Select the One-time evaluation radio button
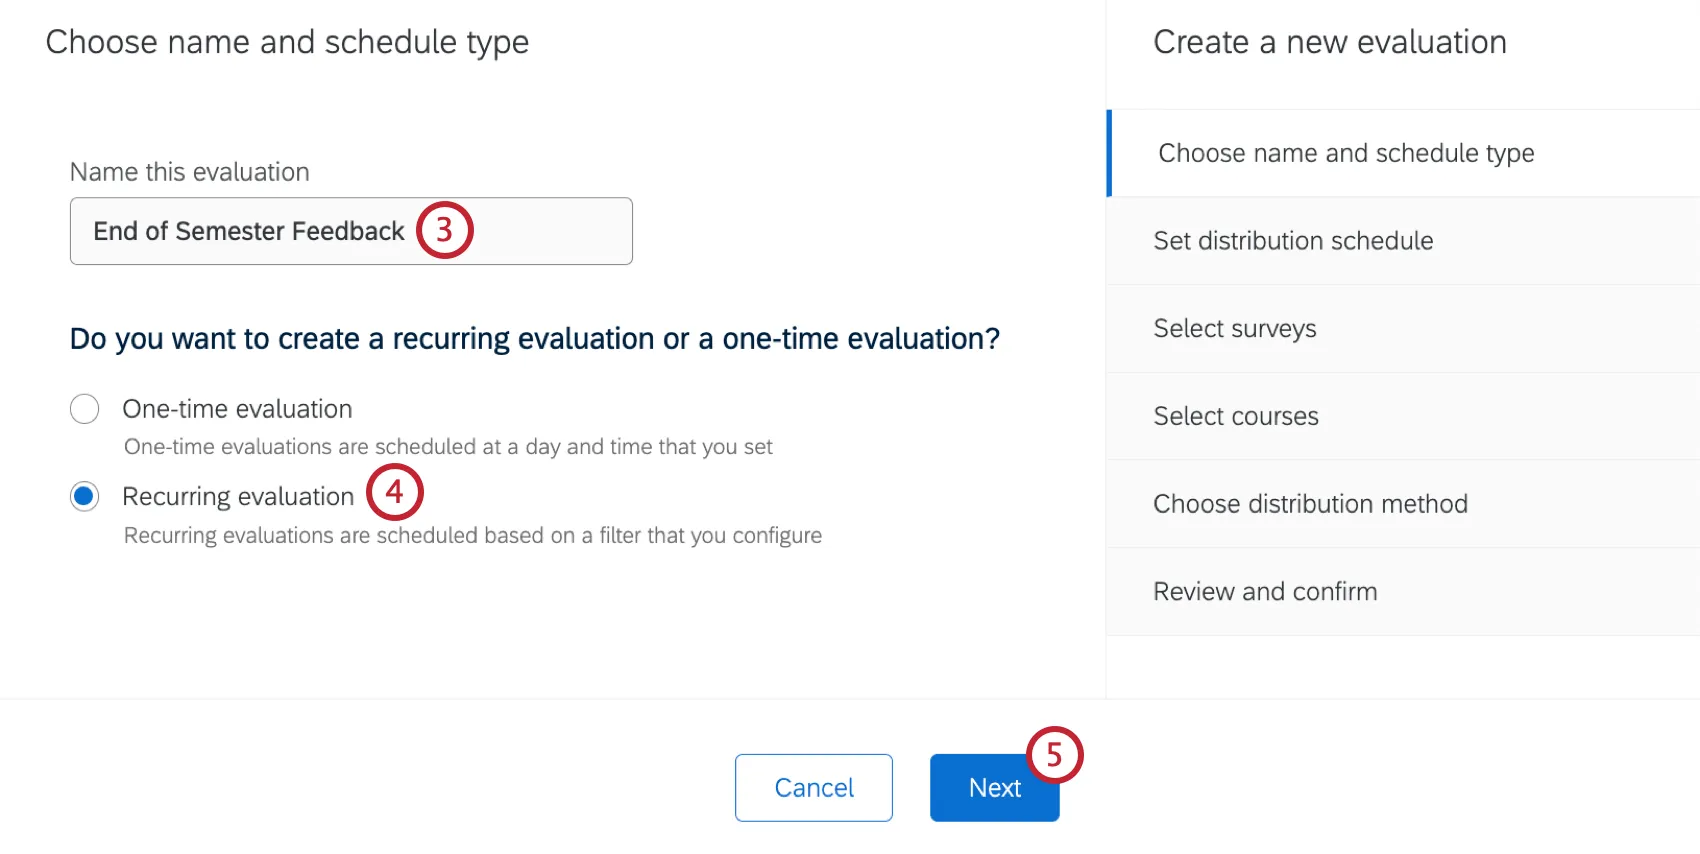 click(85, 409)
